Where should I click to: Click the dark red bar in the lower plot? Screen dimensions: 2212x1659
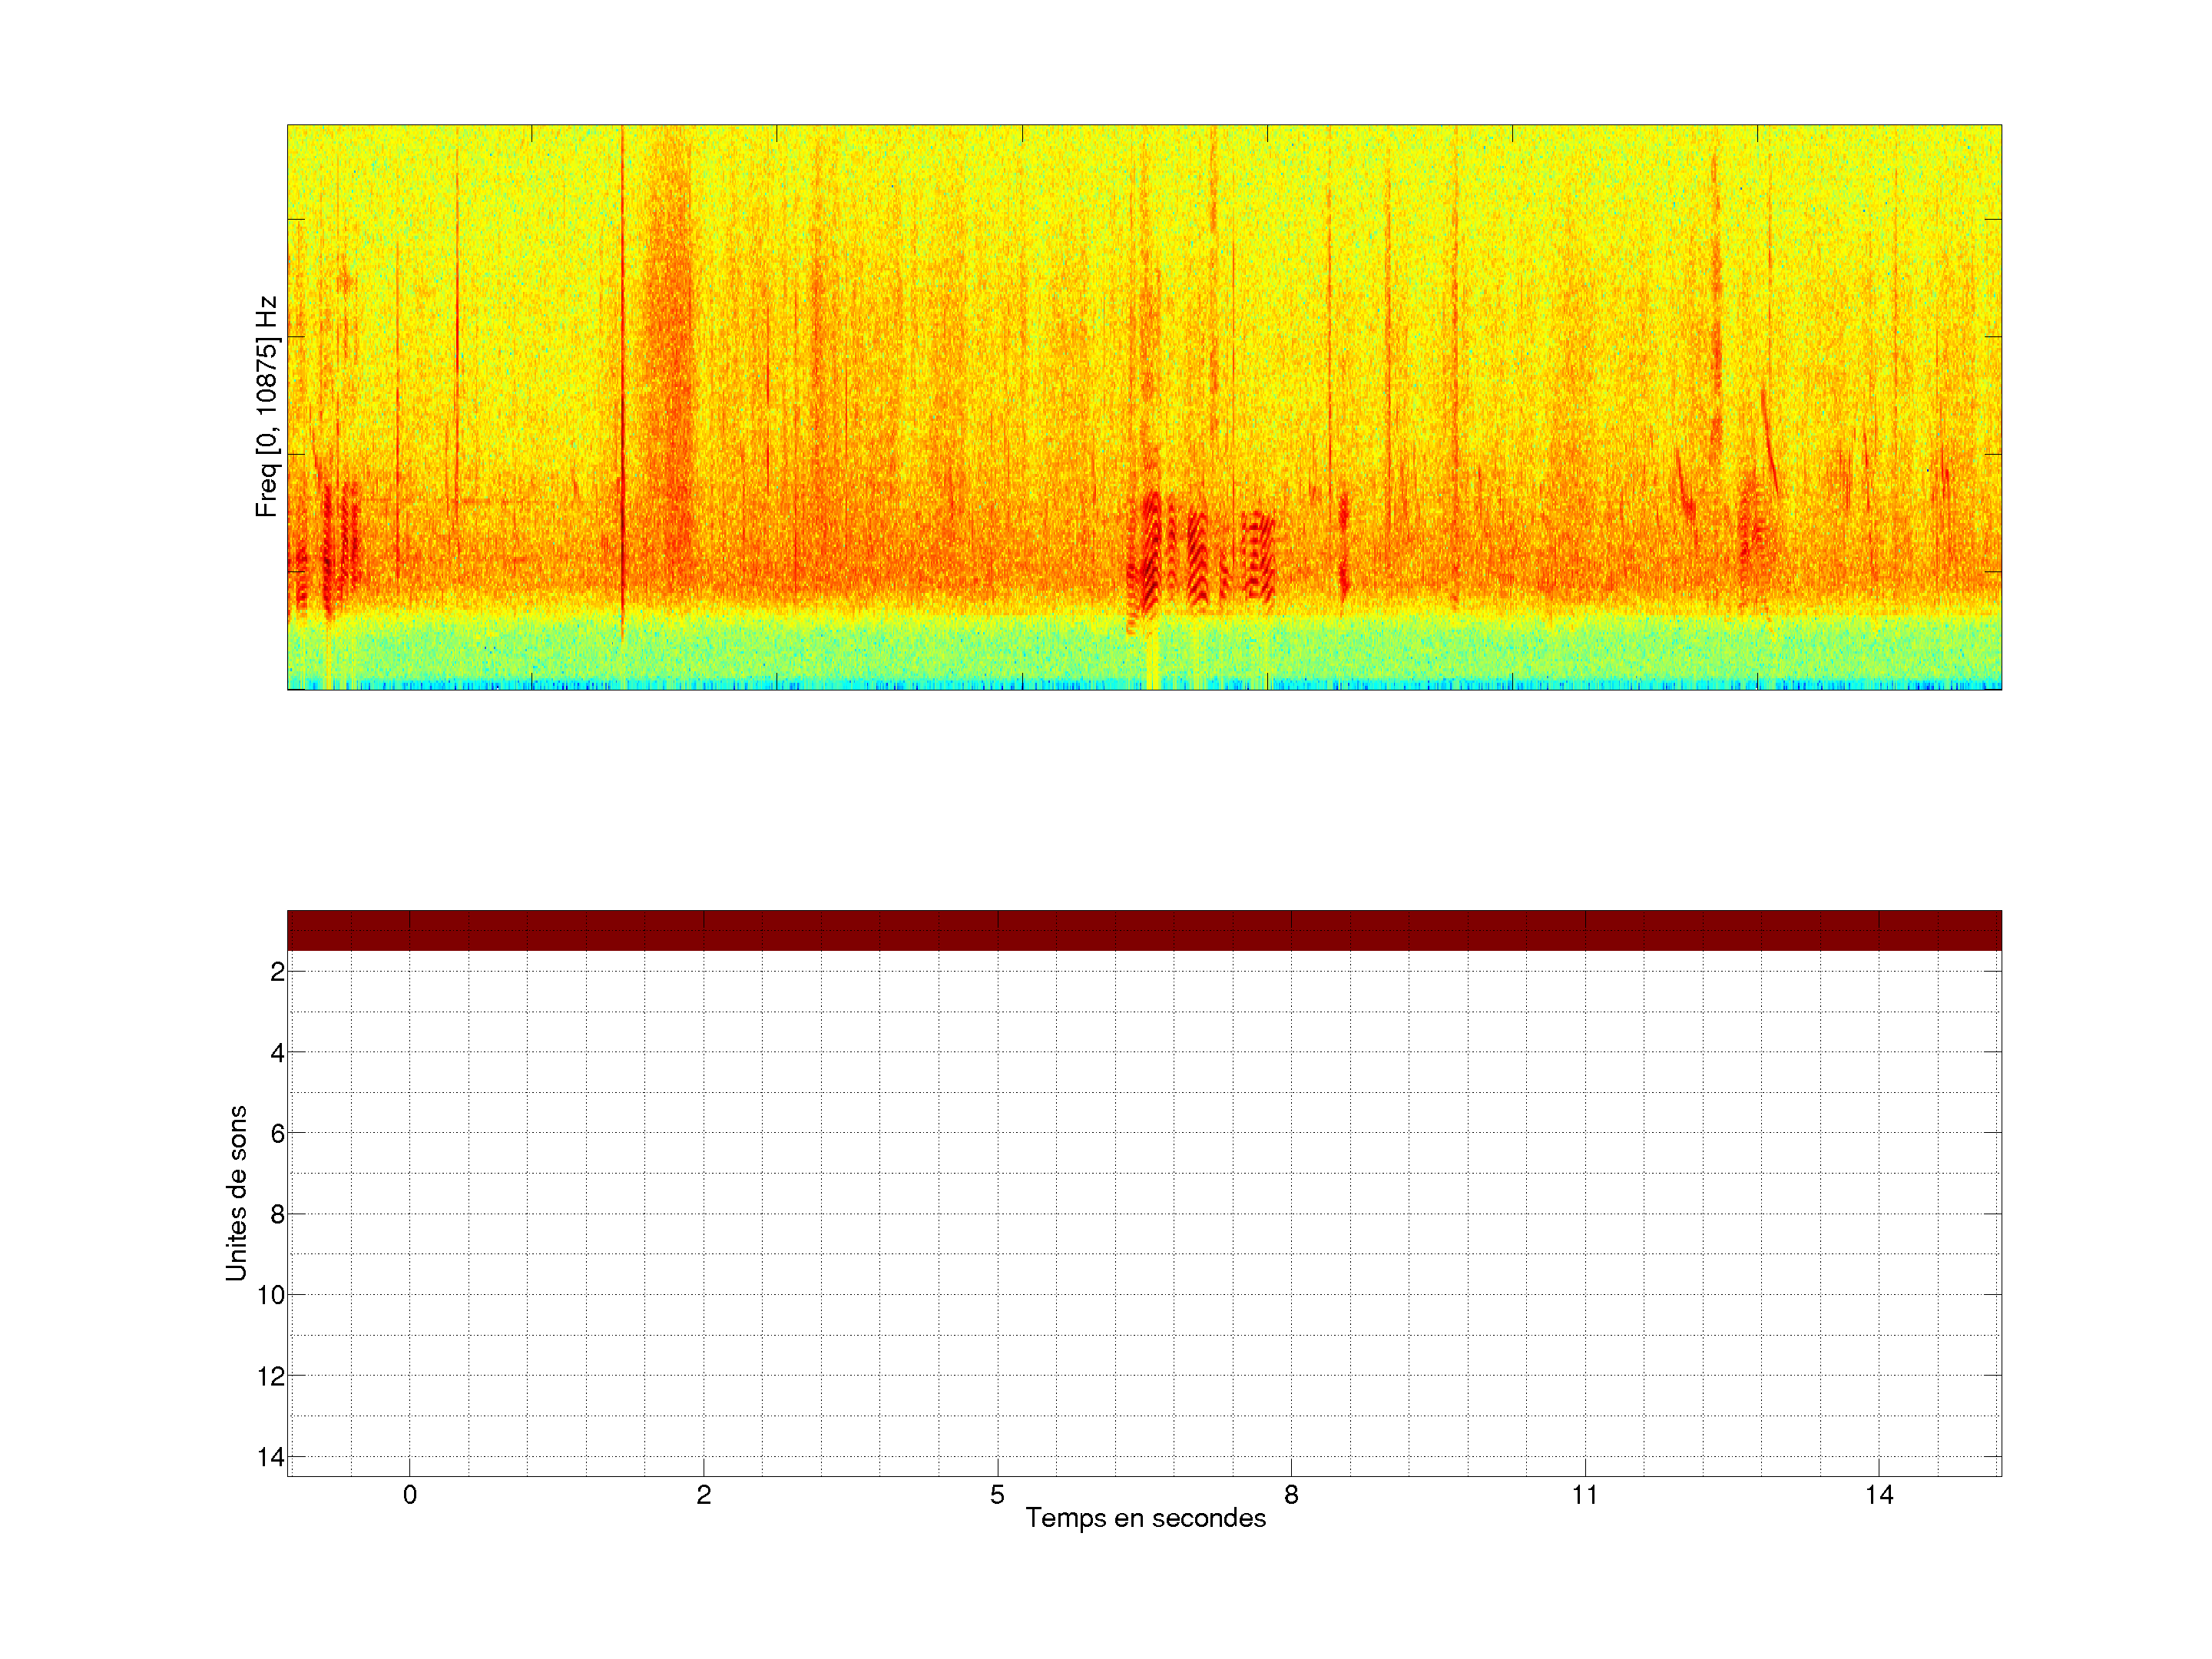(1144, 930)
